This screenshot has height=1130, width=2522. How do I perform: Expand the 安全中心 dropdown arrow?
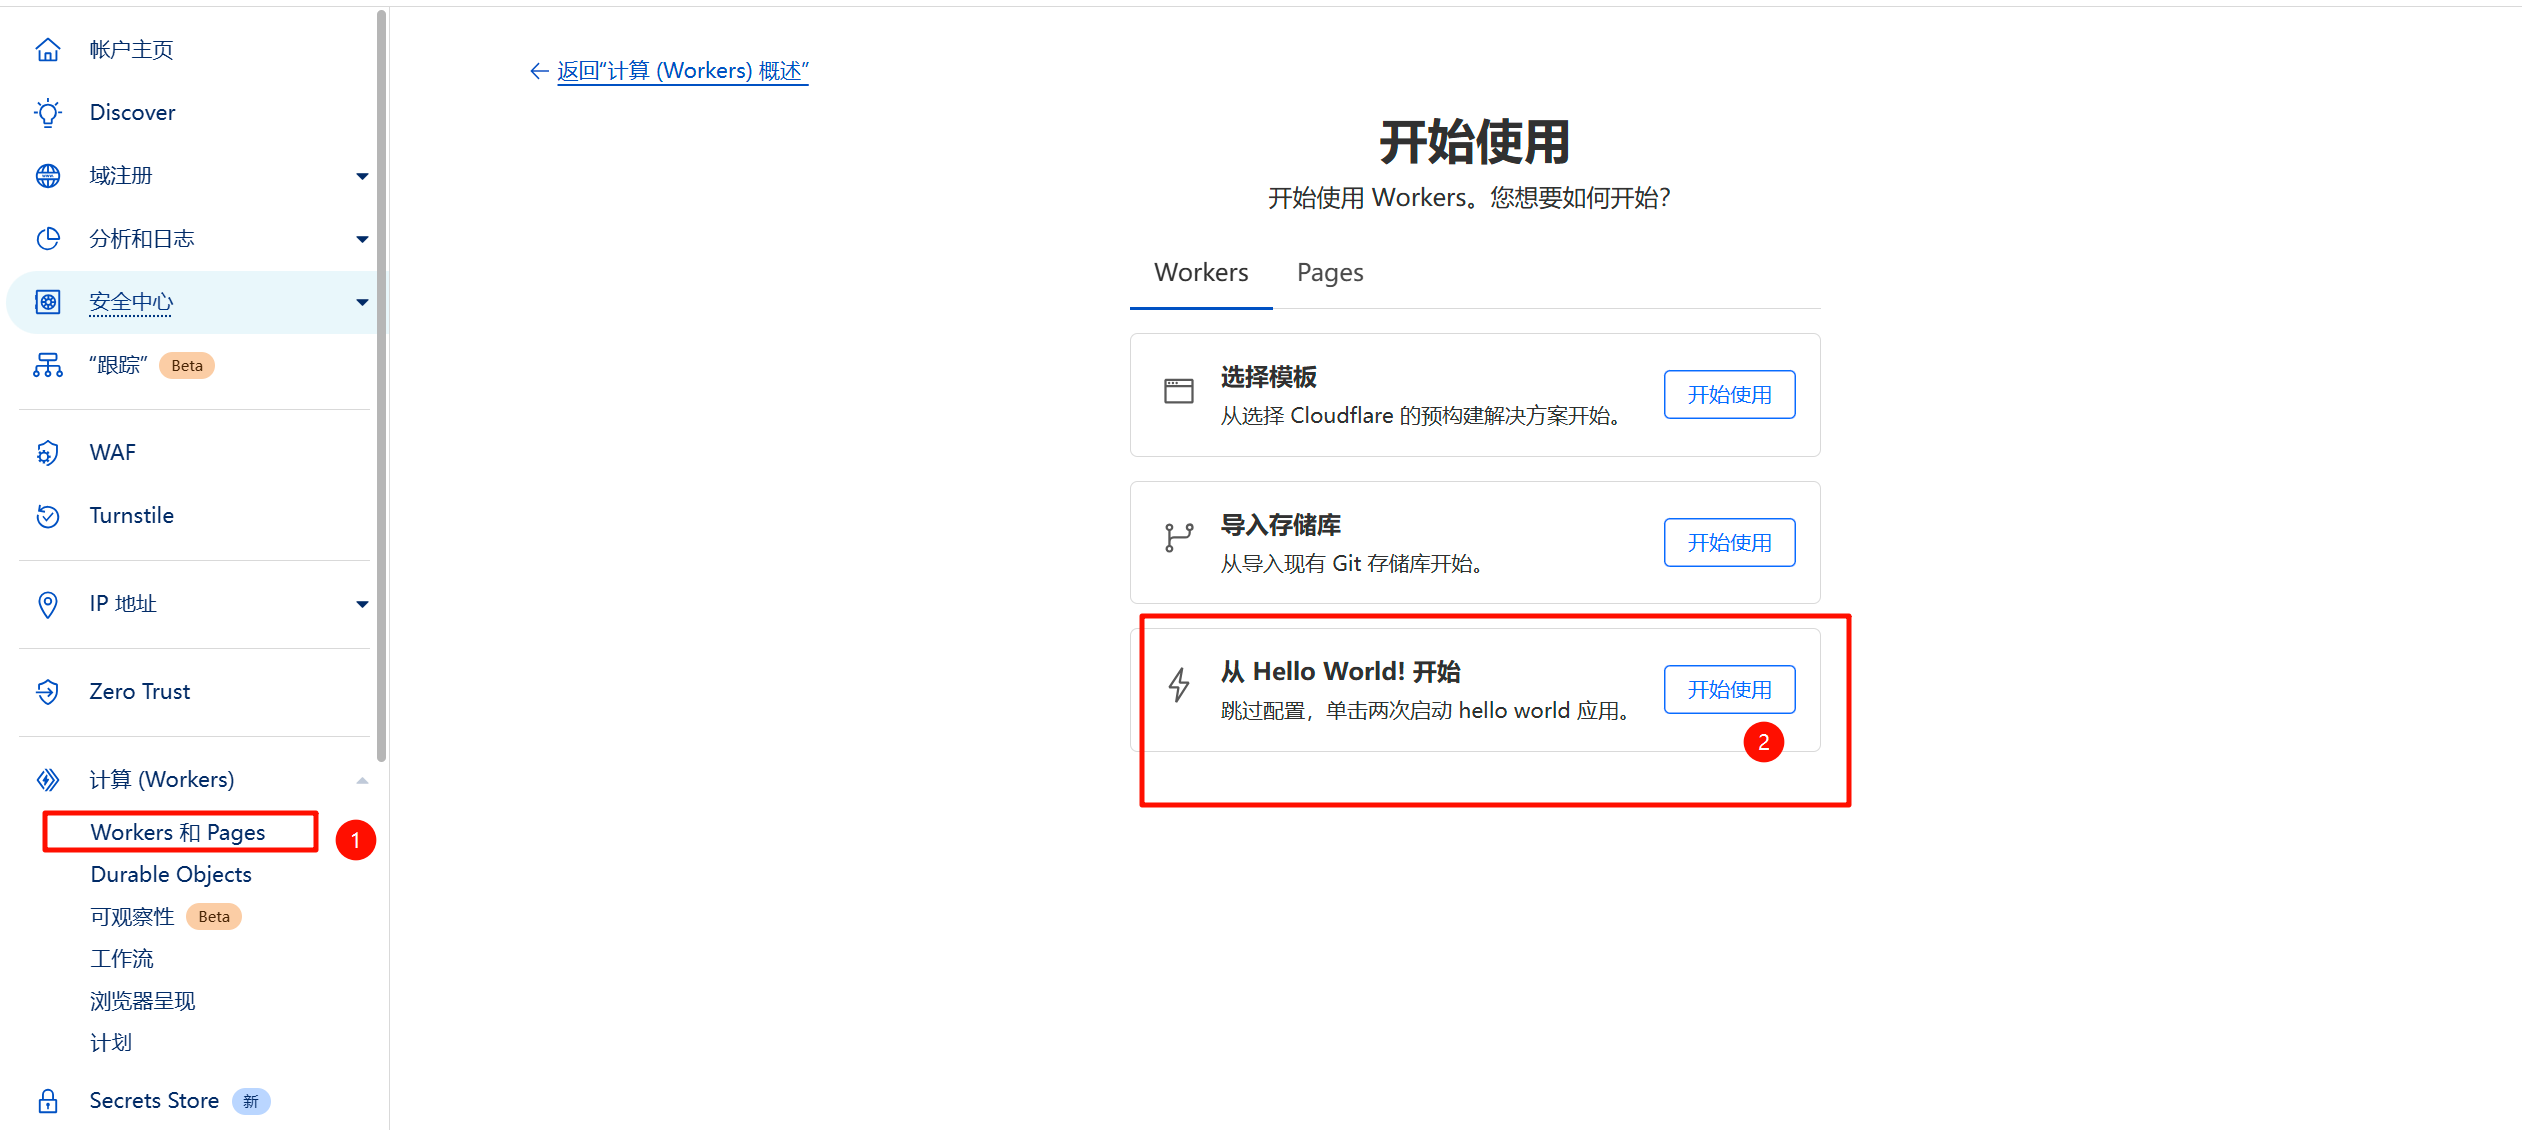(362, 303)
